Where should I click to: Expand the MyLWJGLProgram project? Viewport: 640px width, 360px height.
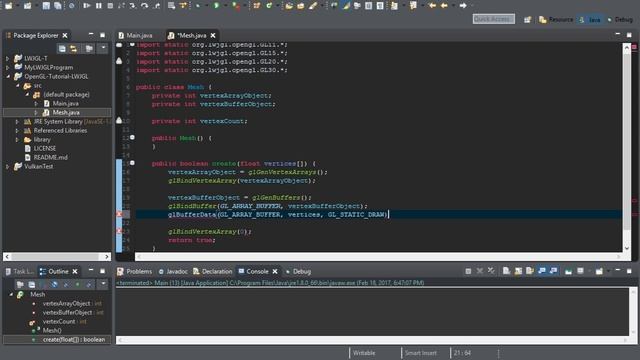[7, 67]
